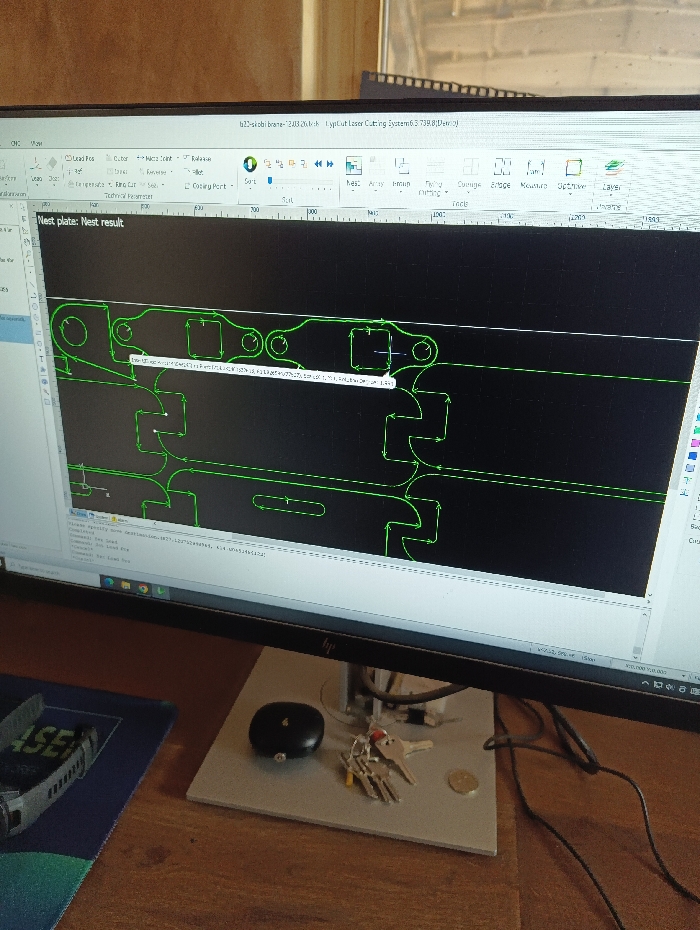Click the Group tool icon
Viewport: 700px width, 930px height.
click(402, 172)
